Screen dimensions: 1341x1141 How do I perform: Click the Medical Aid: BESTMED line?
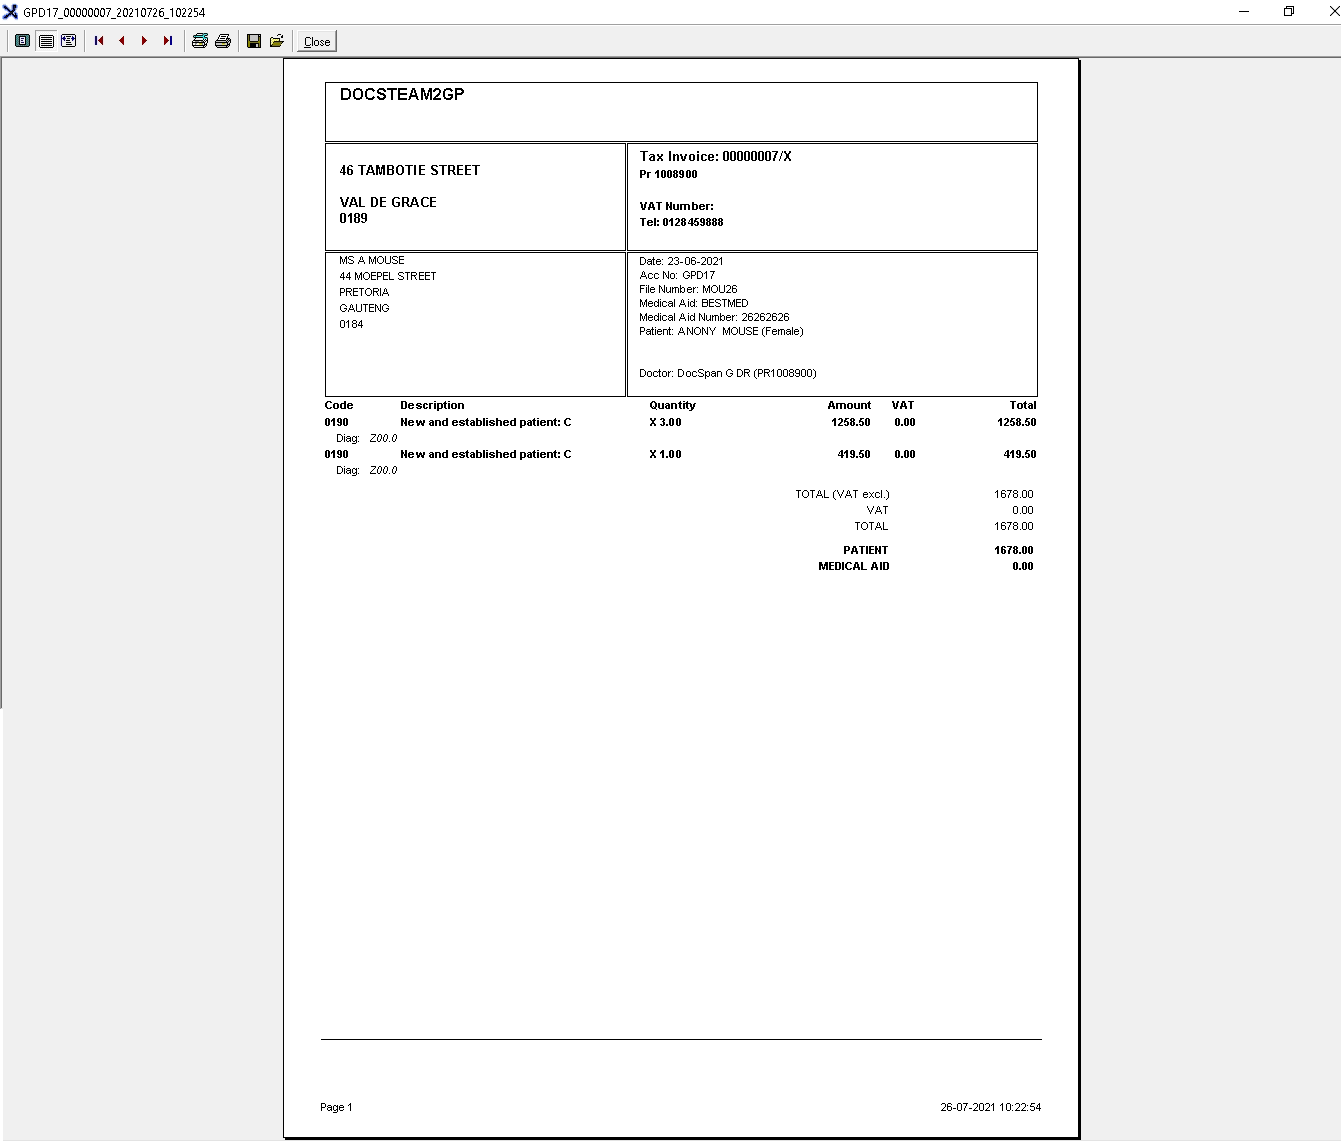click(x=694, y=303)
